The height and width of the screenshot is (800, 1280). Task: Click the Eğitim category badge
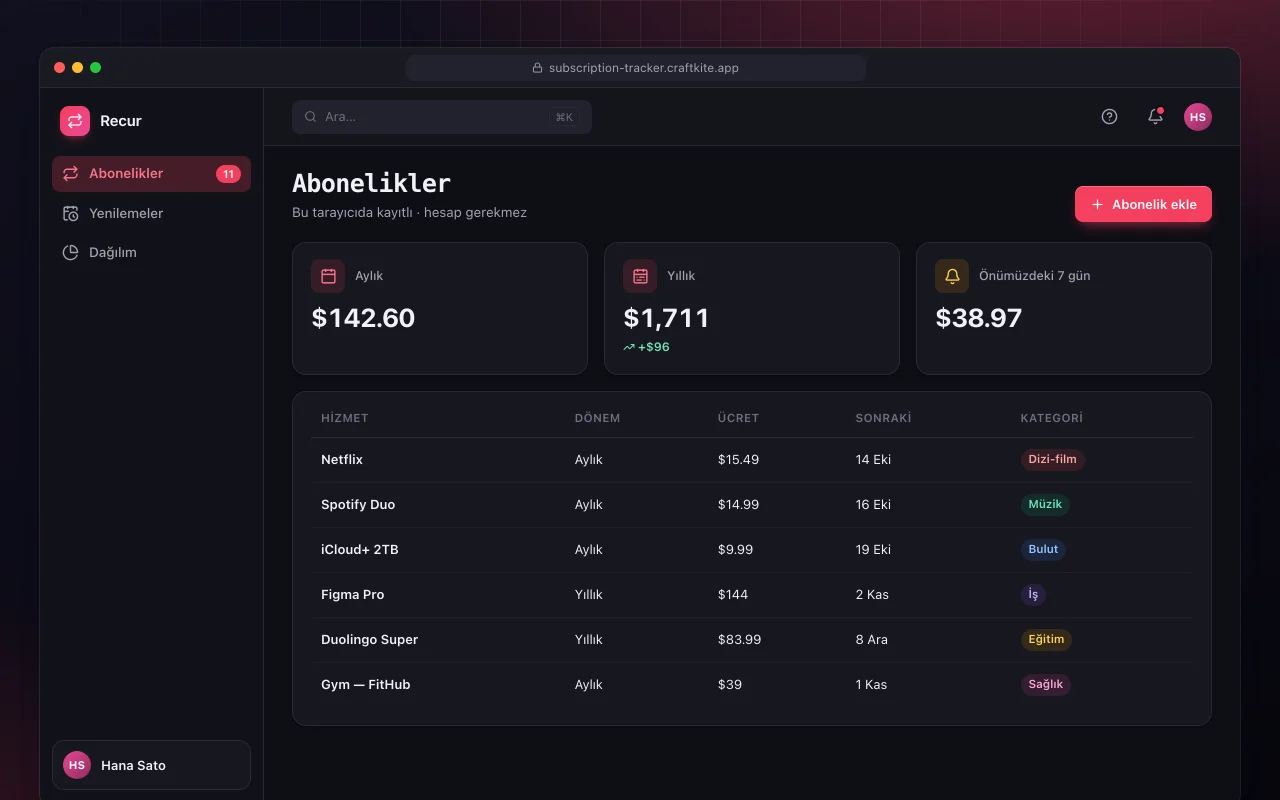[1046, 640]
